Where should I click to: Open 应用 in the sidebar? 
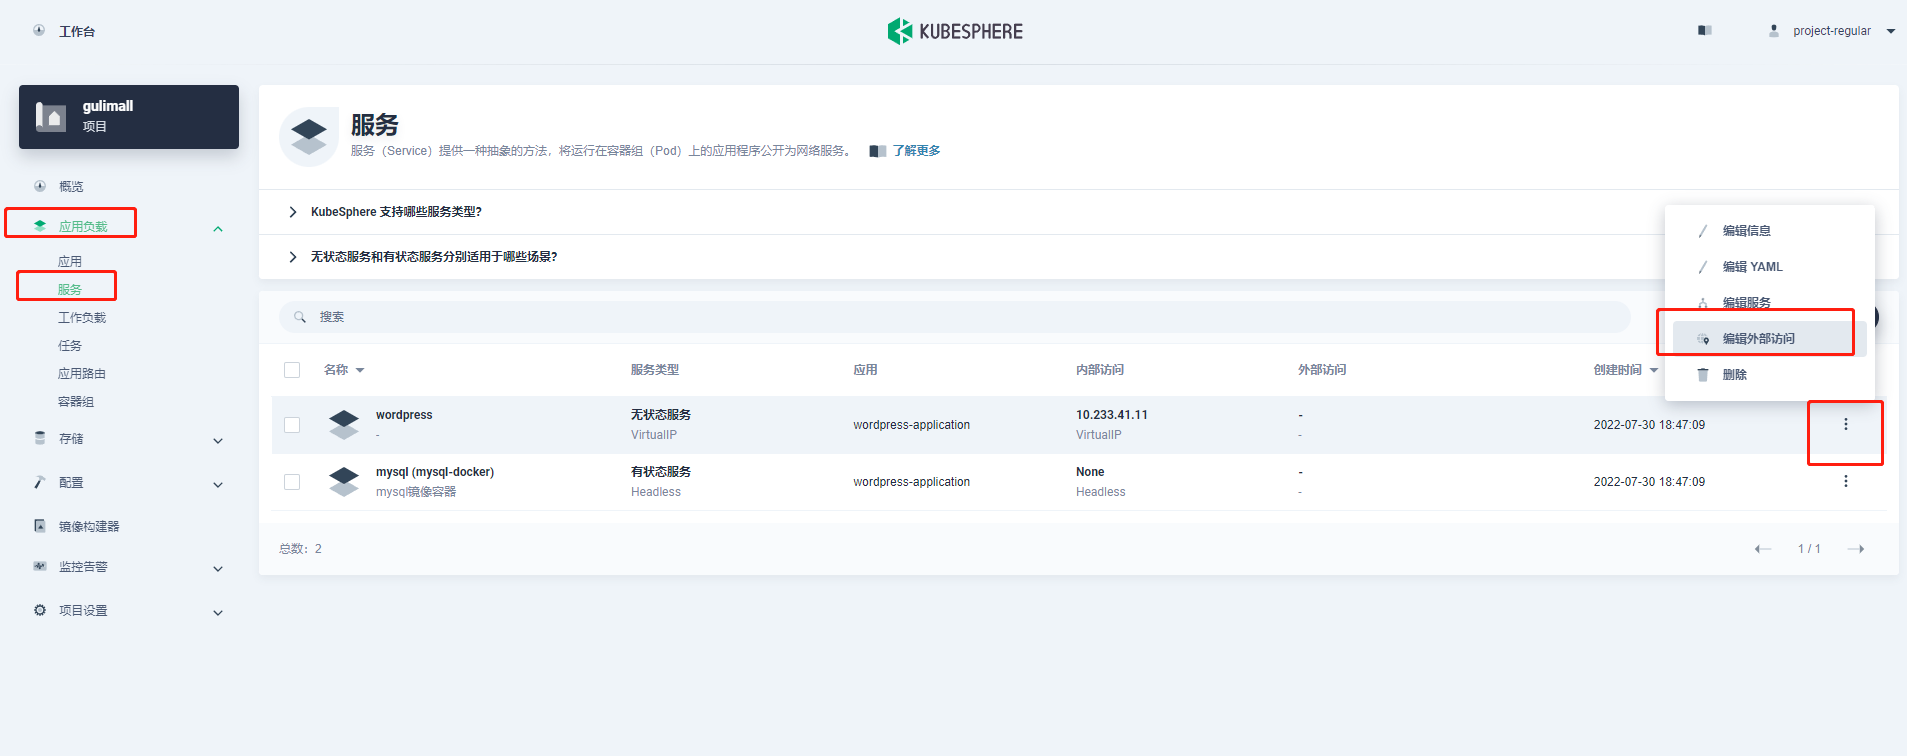click(70, 262)
